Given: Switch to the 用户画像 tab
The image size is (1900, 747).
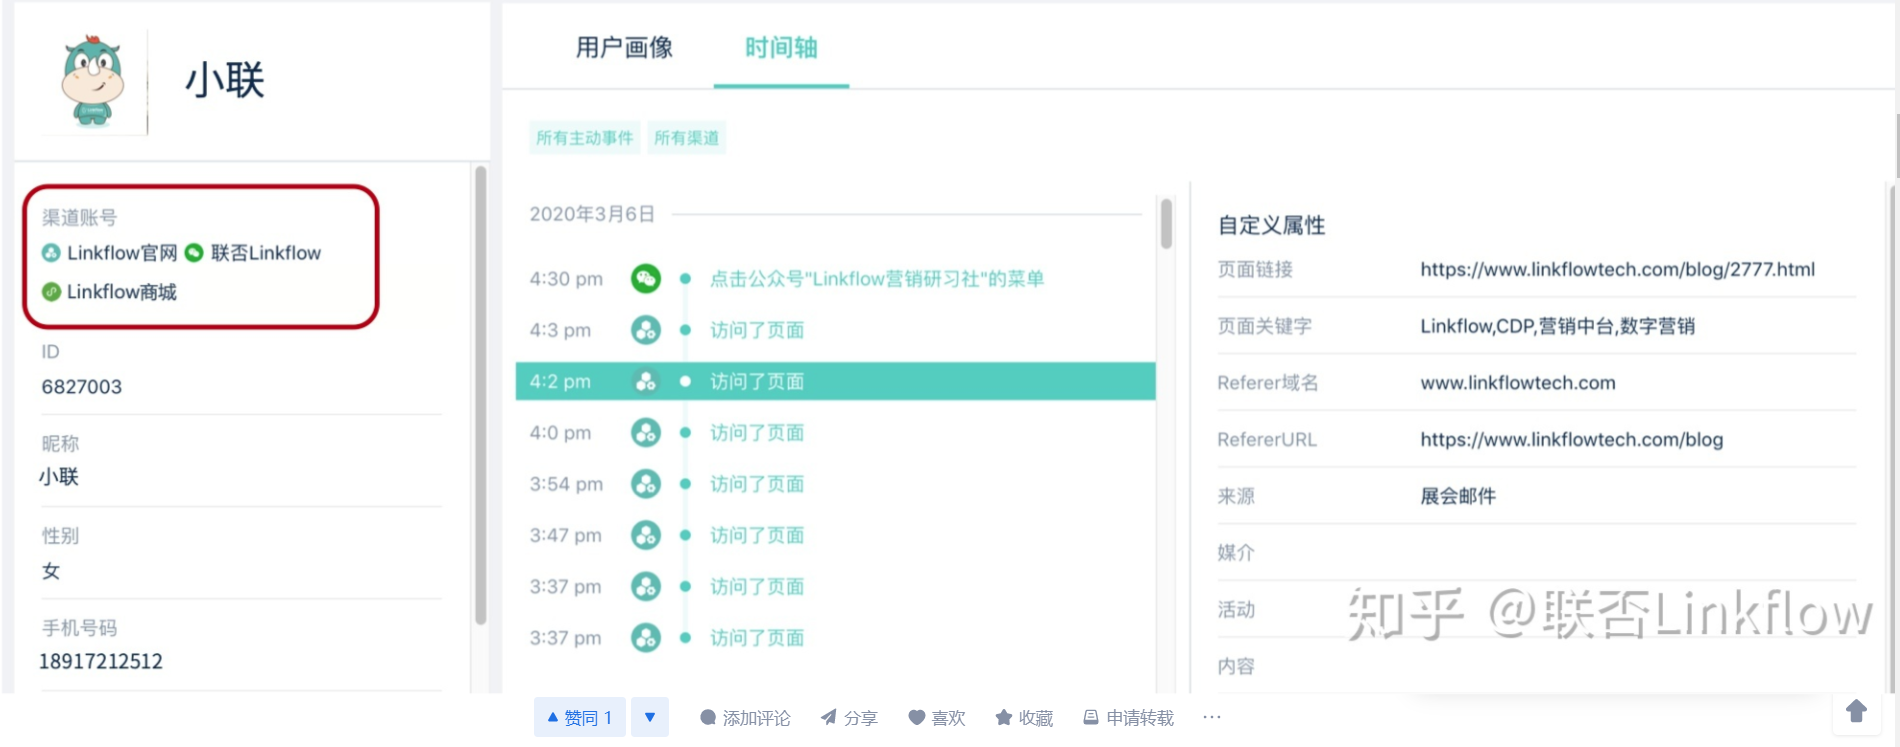Looking at the screenshot, I should (624, 47).
